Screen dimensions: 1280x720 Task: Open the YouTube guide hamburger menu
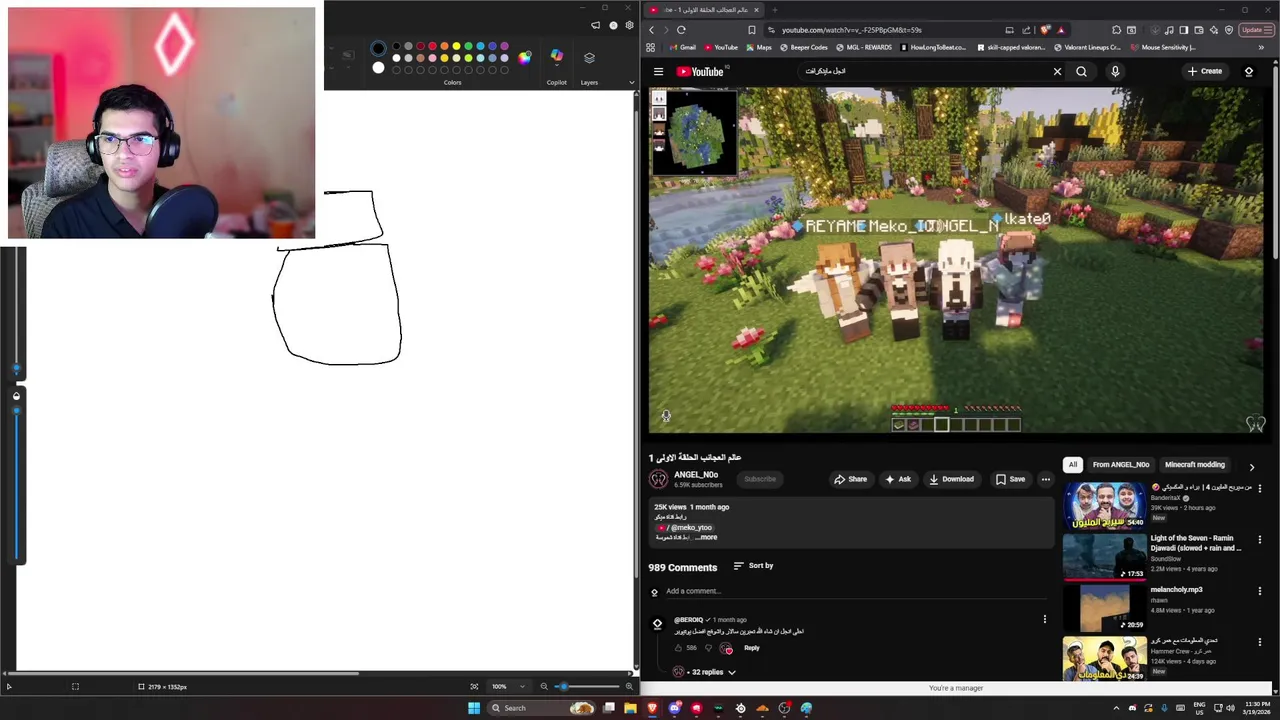tap(658, 71)
